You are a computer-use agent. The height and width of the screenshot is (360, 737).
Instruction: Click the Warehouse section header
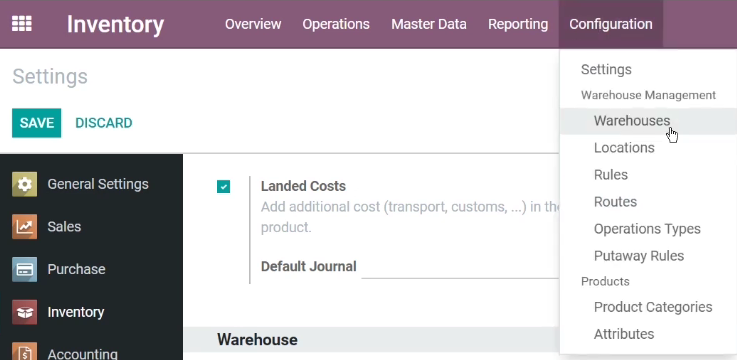(257, 340)
